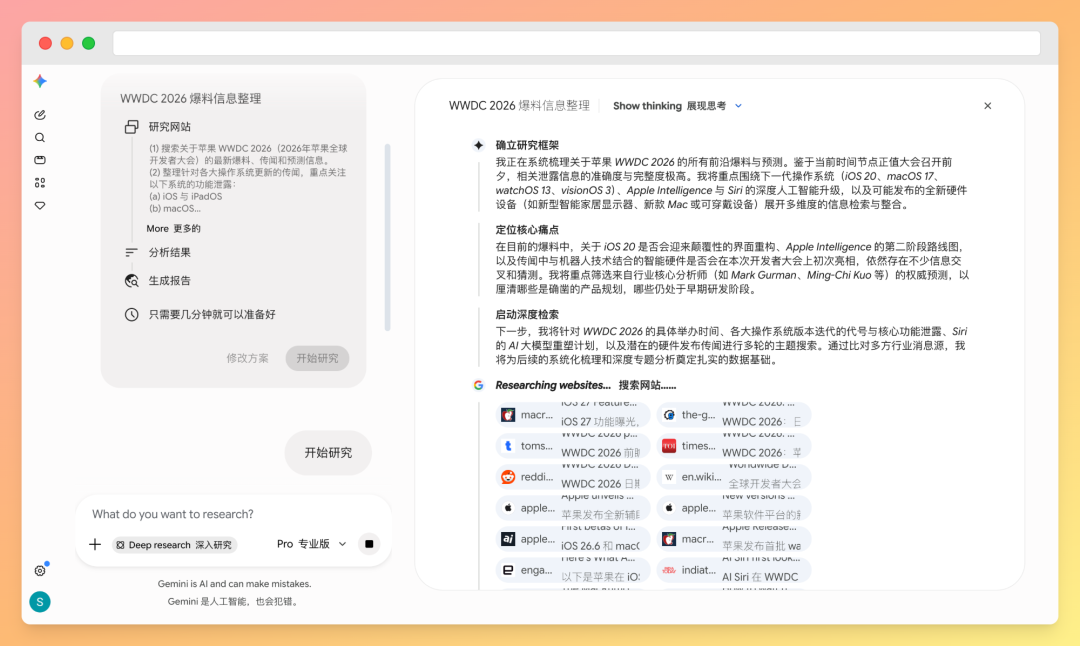Click the 修改方案 button
Viewport: 1080px width, 646px height.
(247, 358)
